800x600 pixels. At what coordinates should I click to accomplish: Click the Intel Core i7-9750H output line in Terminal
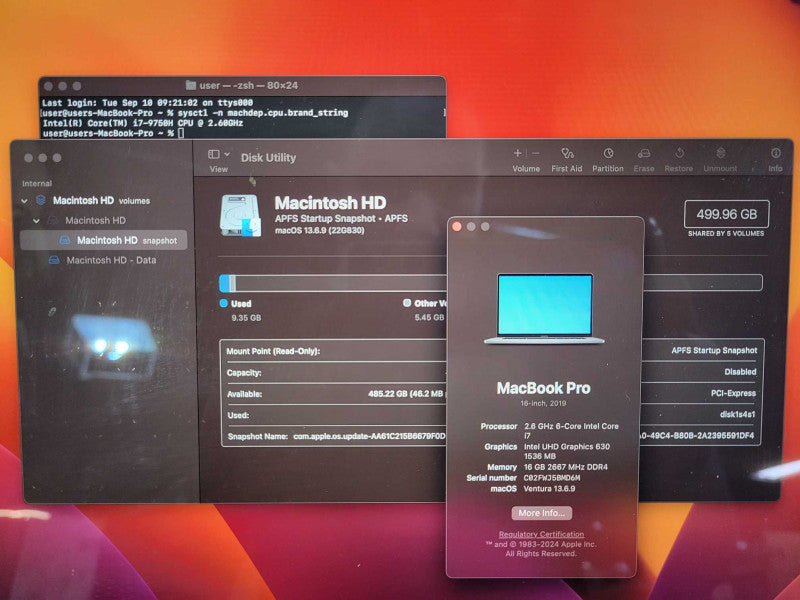(x=143, y=123)
